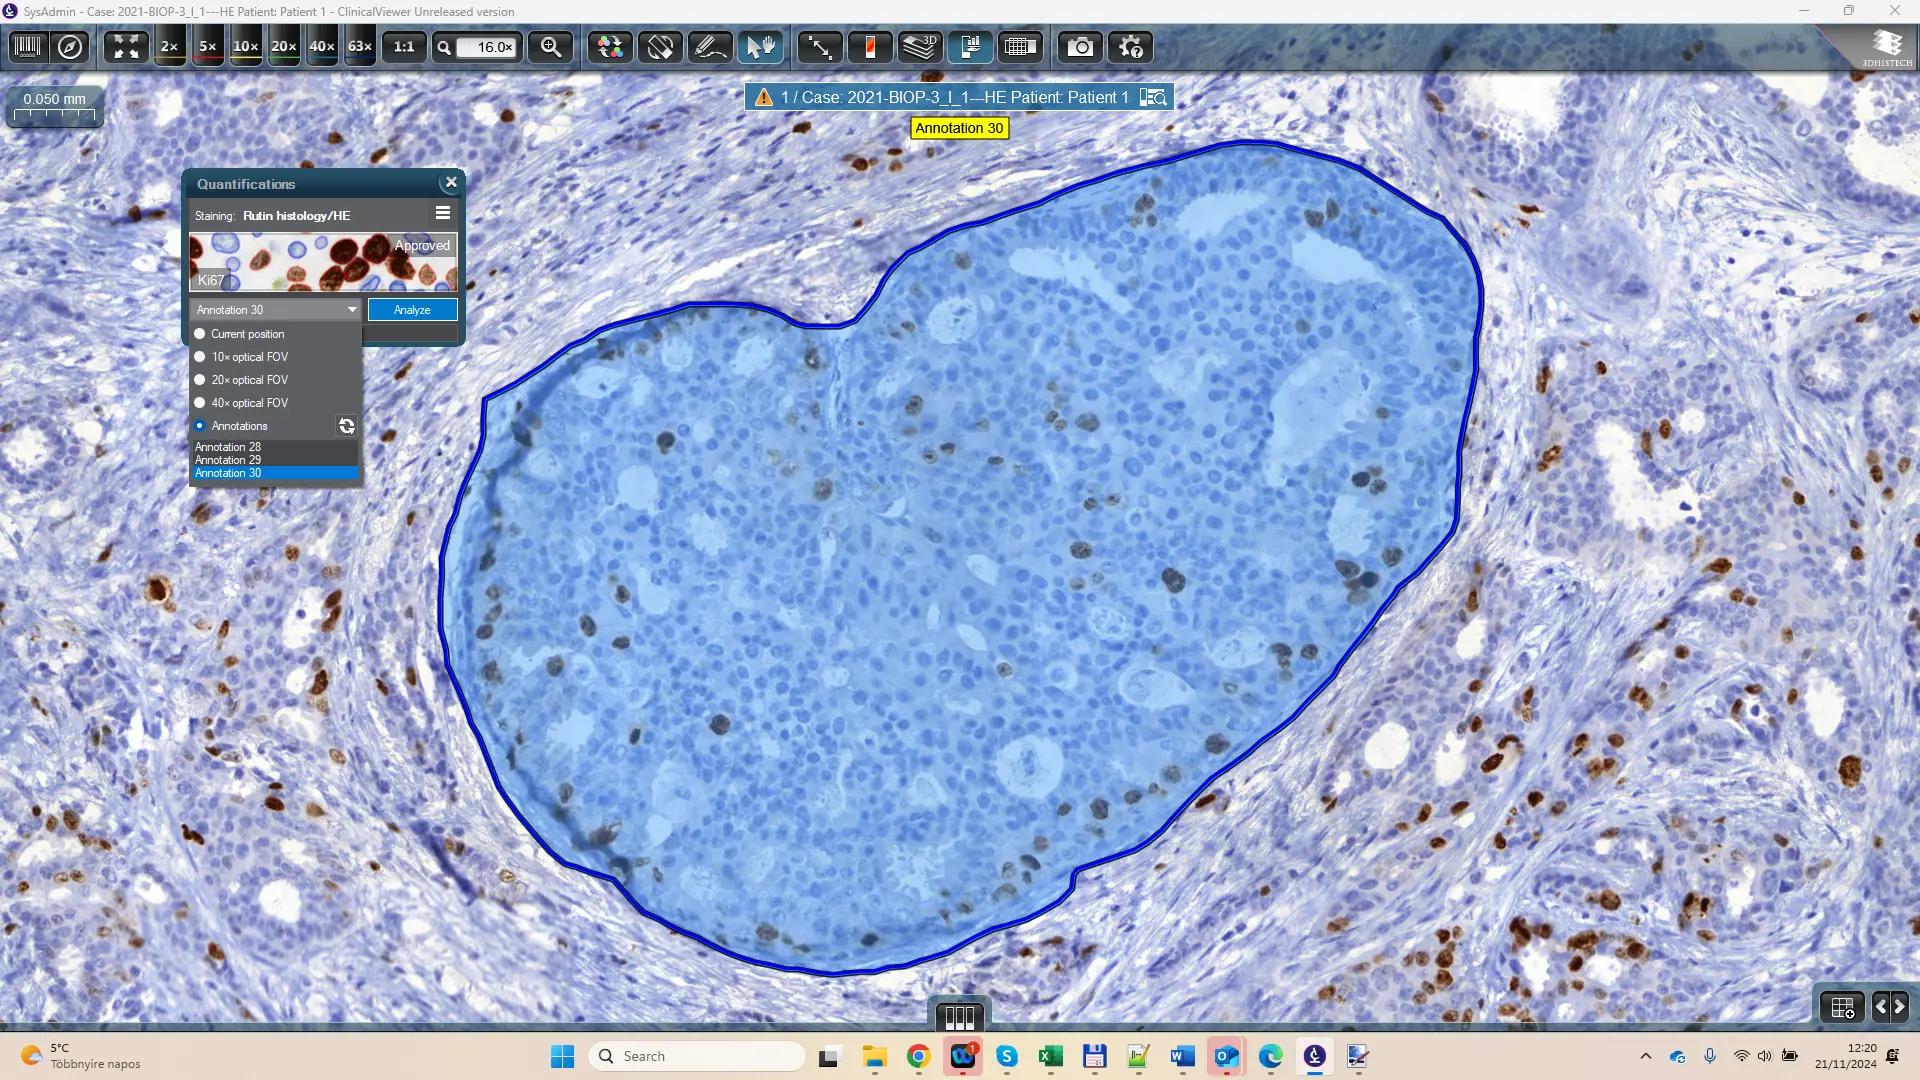This screenshot has height=1080, width=1920.
Task: Open settings and help gear icon
Action: pyautogui.click(x=1131, y=47)
